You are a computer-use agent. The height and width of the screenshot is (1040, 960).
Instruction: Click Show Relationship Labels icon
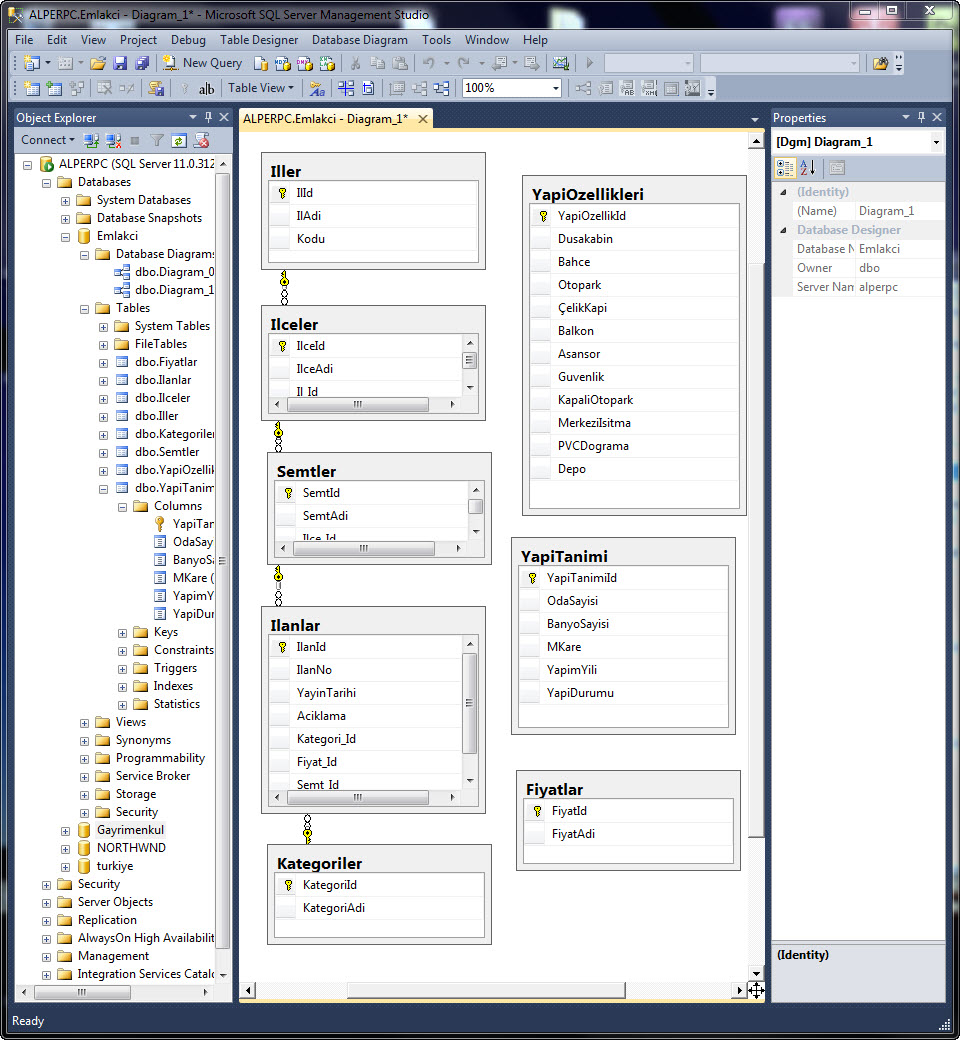tap(317, 88)
